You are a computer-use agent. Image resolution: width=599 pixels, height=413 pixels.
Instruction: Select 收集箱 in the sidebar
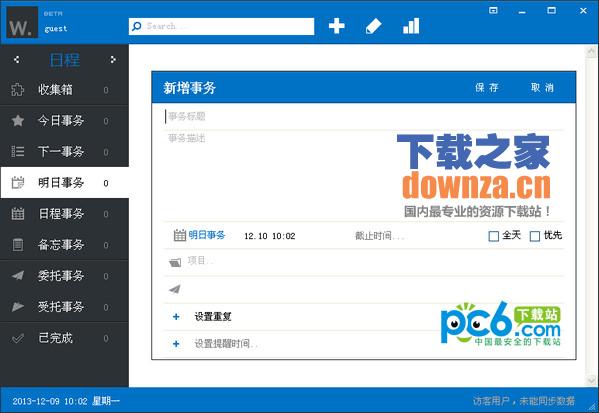(65, 90)
